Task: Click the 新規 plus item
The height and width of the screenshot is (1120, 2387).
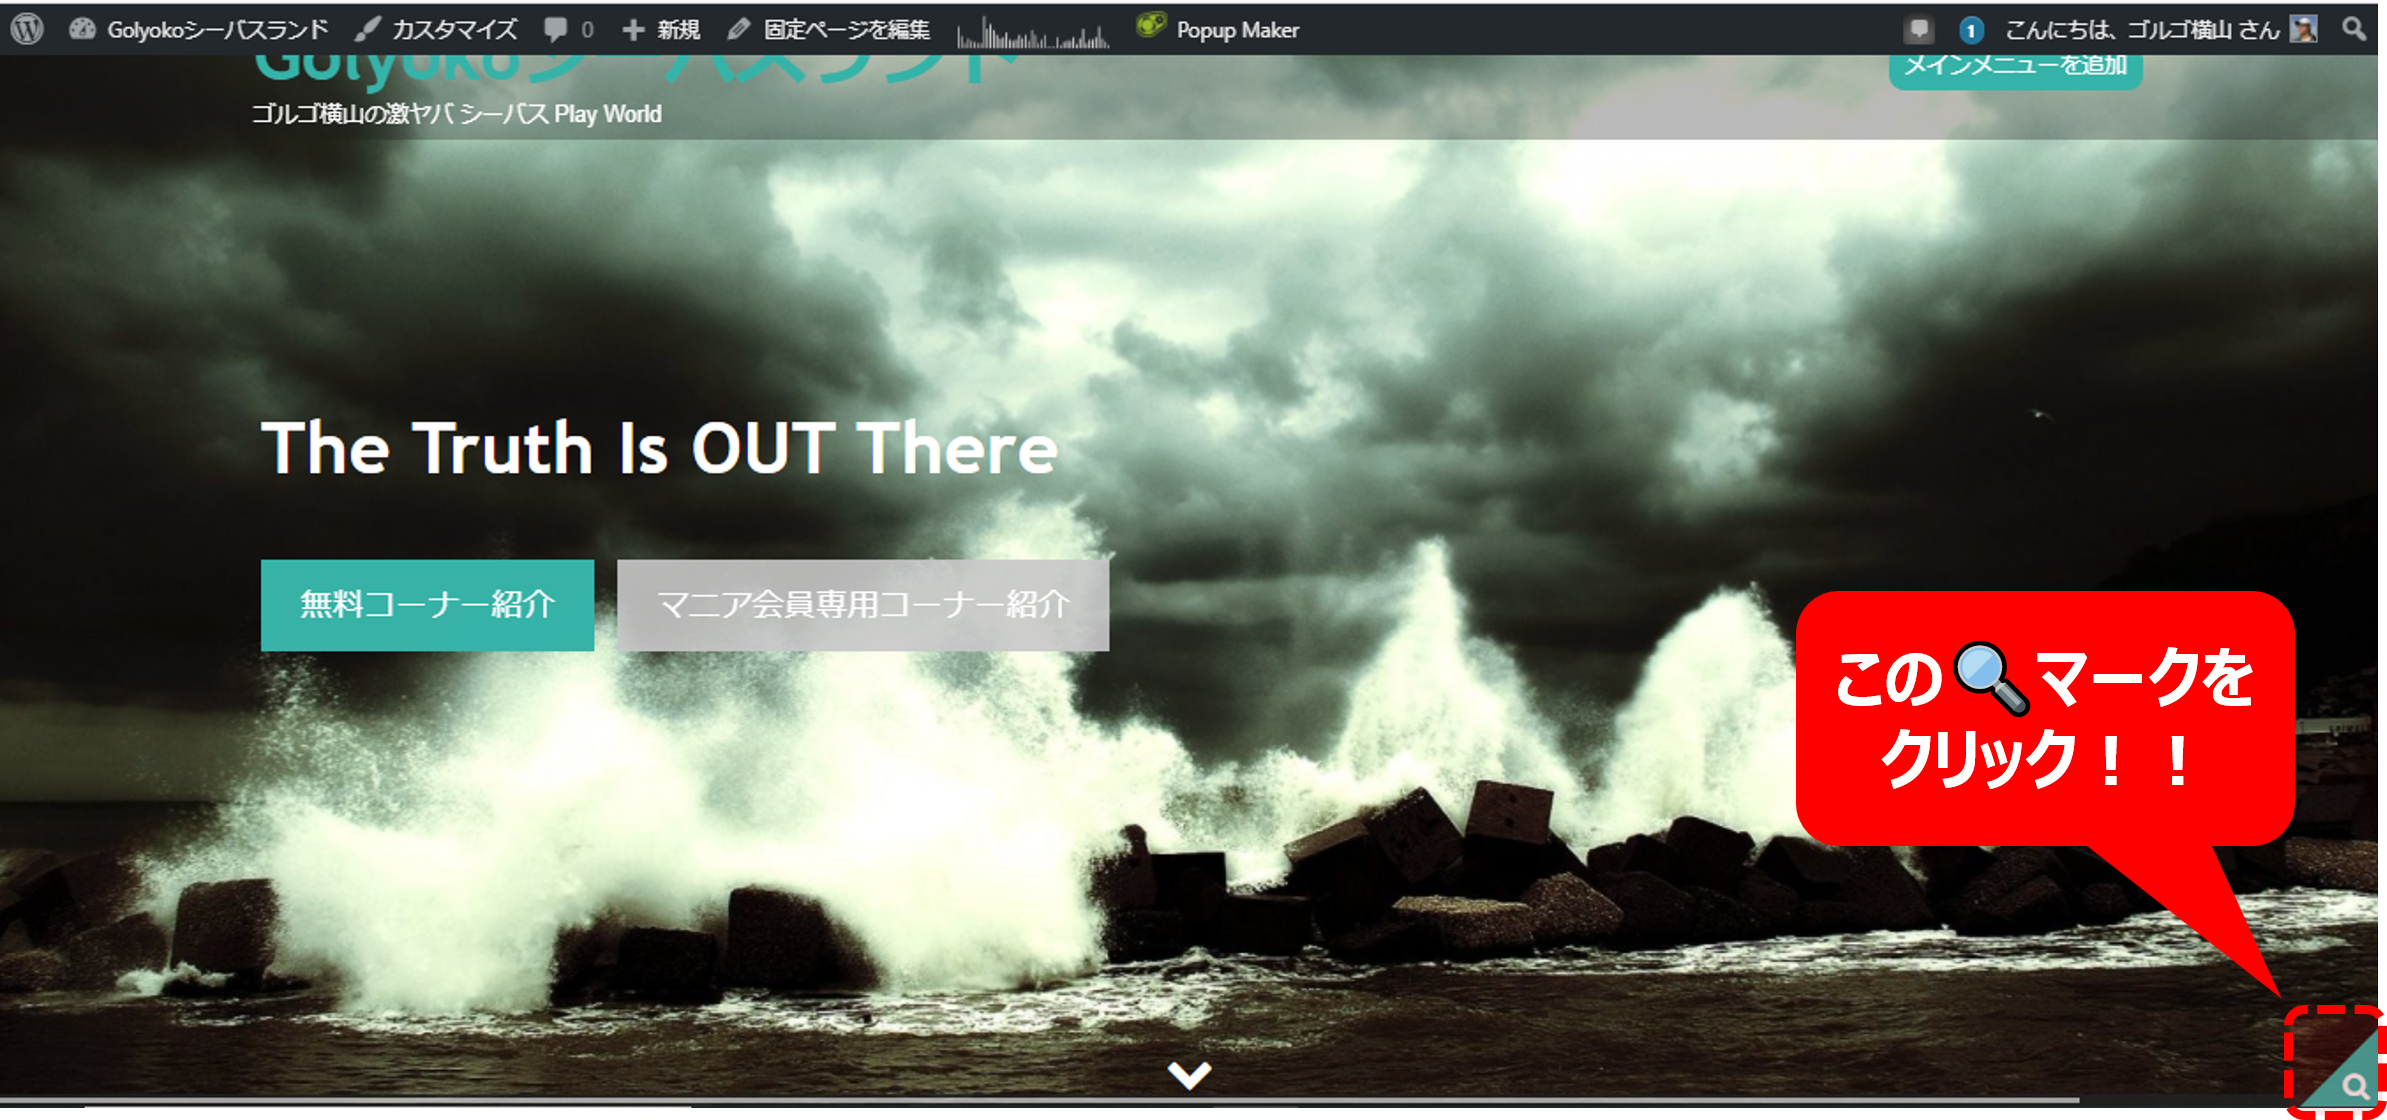Action: coord(660,30)
